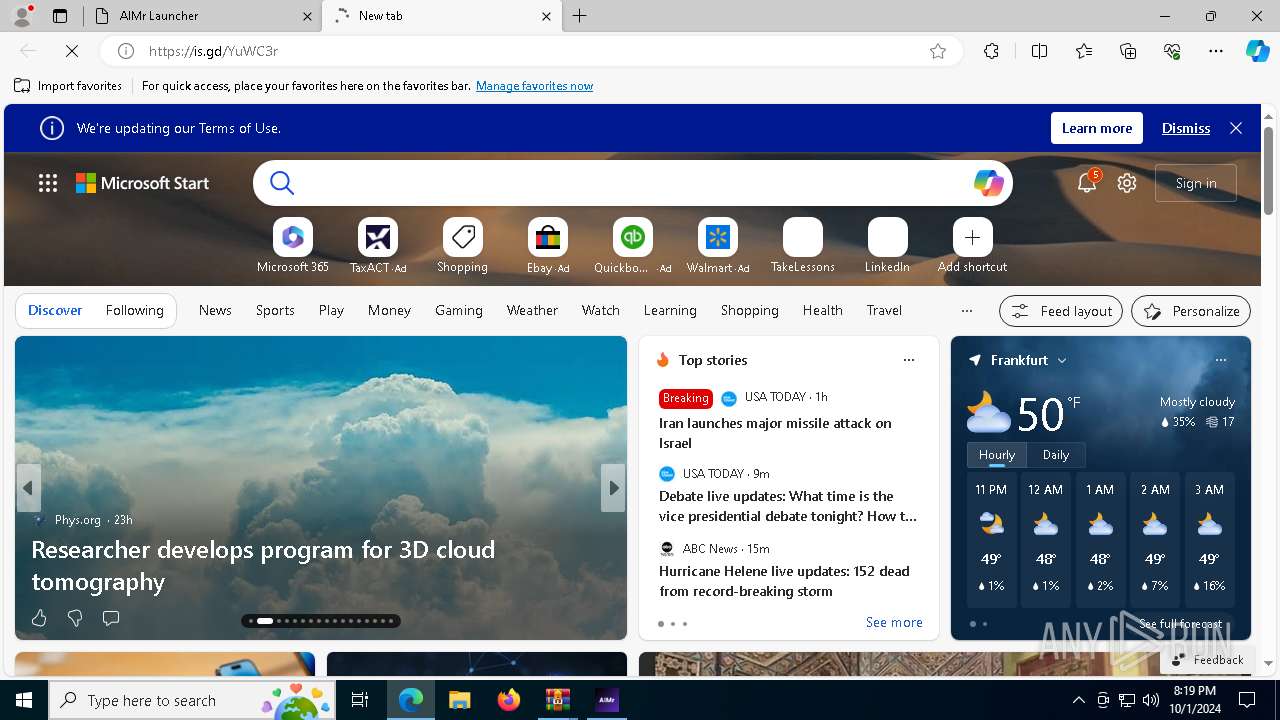Dislike the 3D cloud tomography story
Screen dimensions: 1280x720
pyautogui.click(x=75, y=618)
